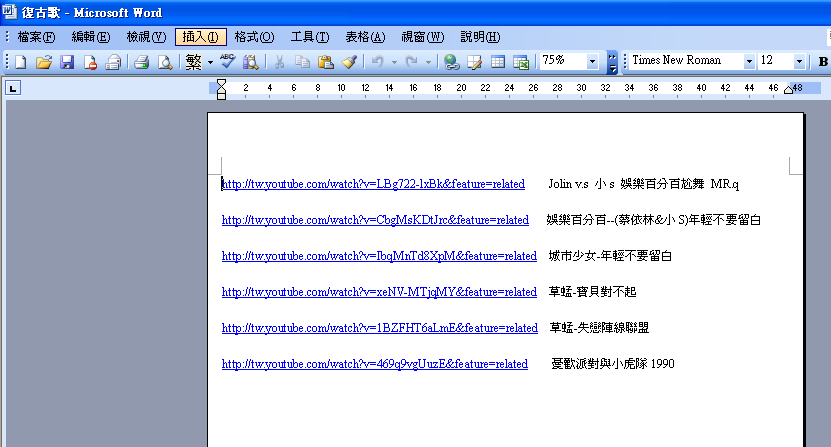Redo the last undone action
This screenshot has height=447, width=831.
click(x=412, y=62)
